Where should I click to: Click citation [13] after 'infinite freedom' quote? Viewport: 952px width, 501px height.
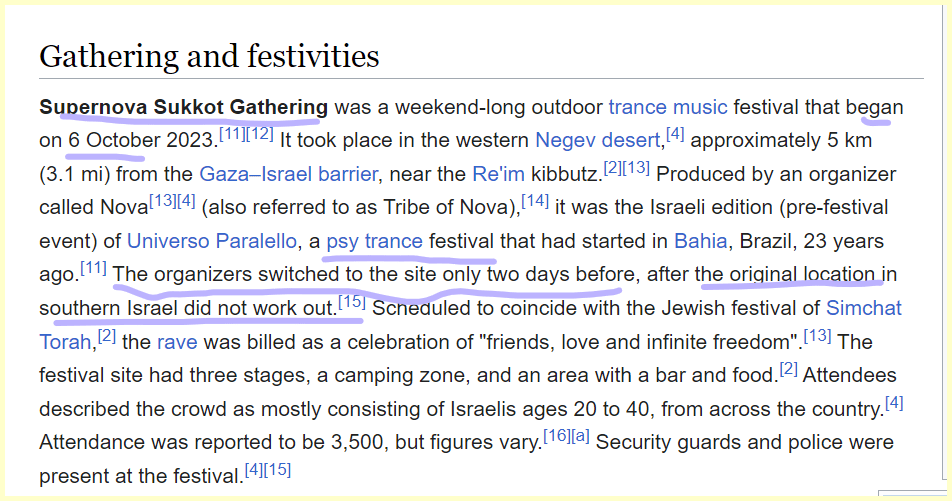tap(817, 335)
